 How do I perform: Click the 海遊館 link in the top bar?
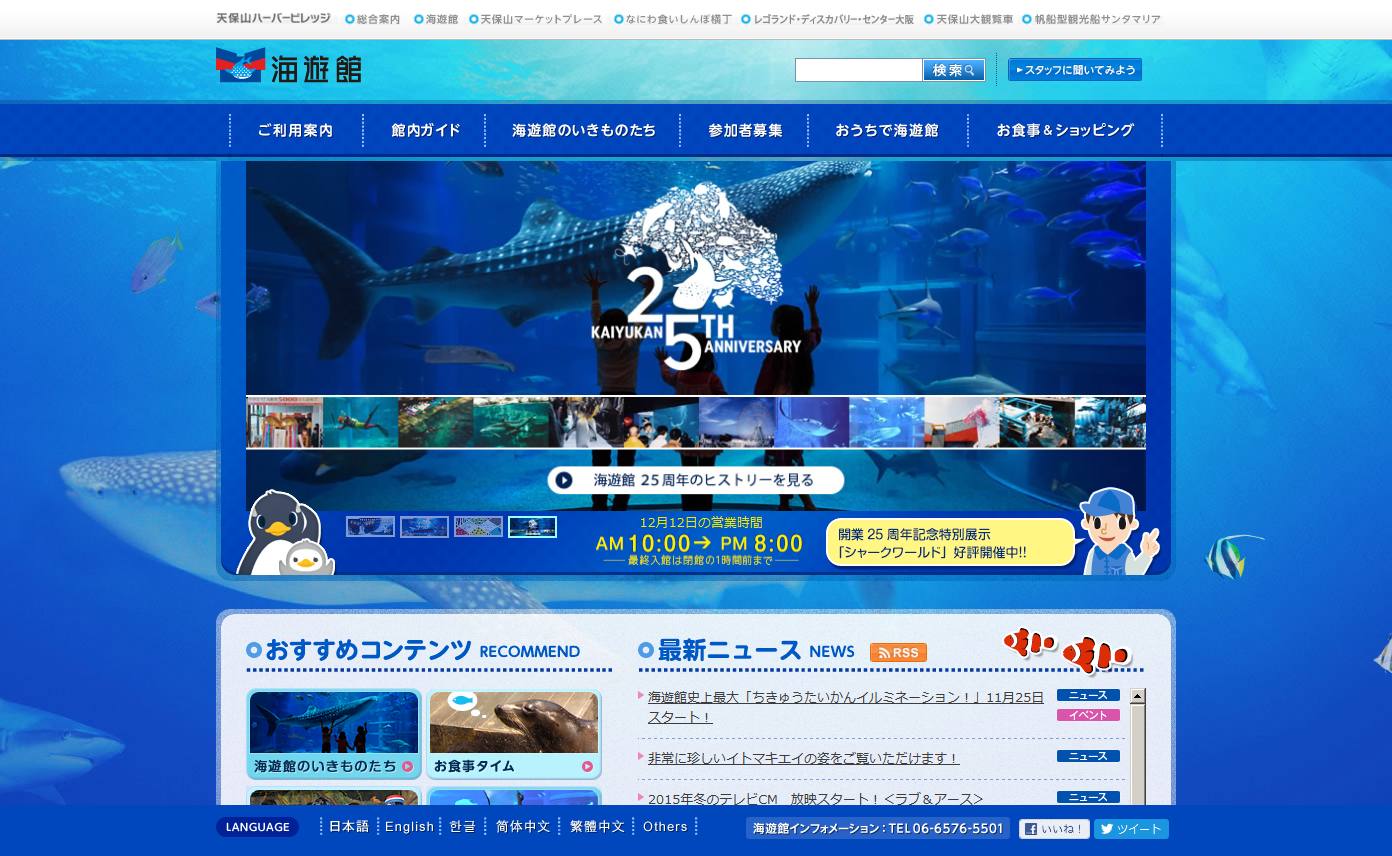click(441, 19)
